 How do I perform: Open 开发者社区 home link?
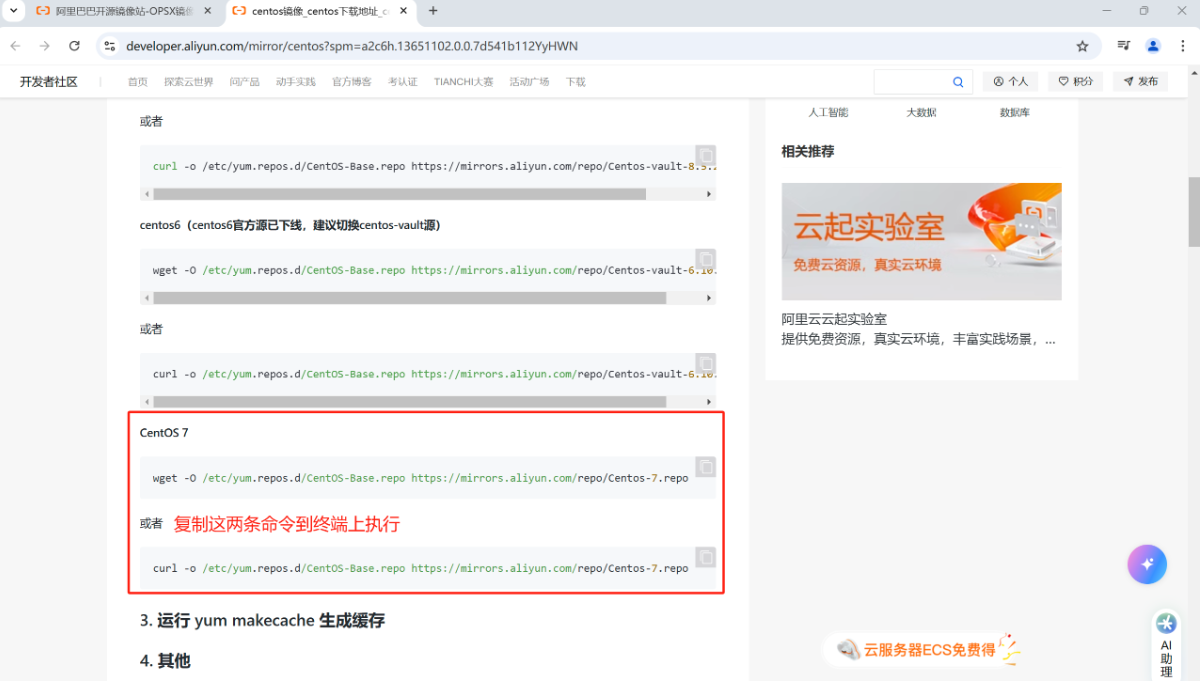click(x=49, y=82)
